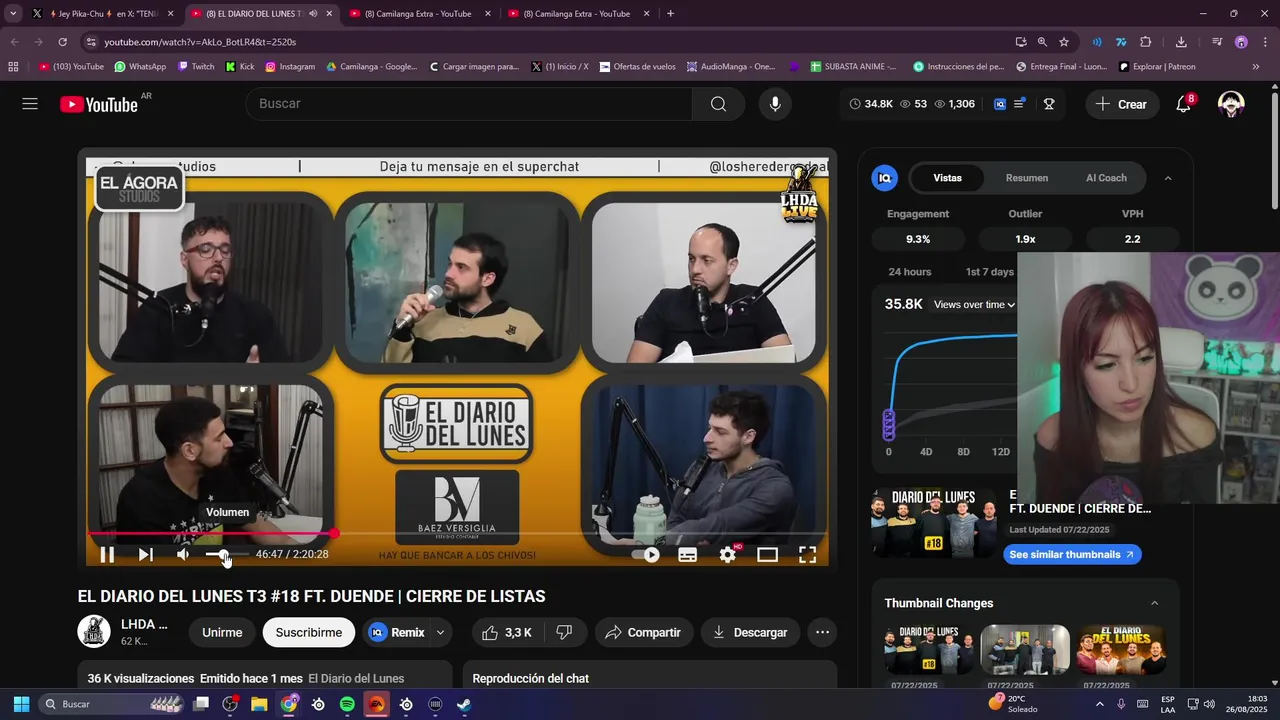Toggle subtitles in the video player
The width and height of the screenshot is (1280, 720).
coord(688,554)
